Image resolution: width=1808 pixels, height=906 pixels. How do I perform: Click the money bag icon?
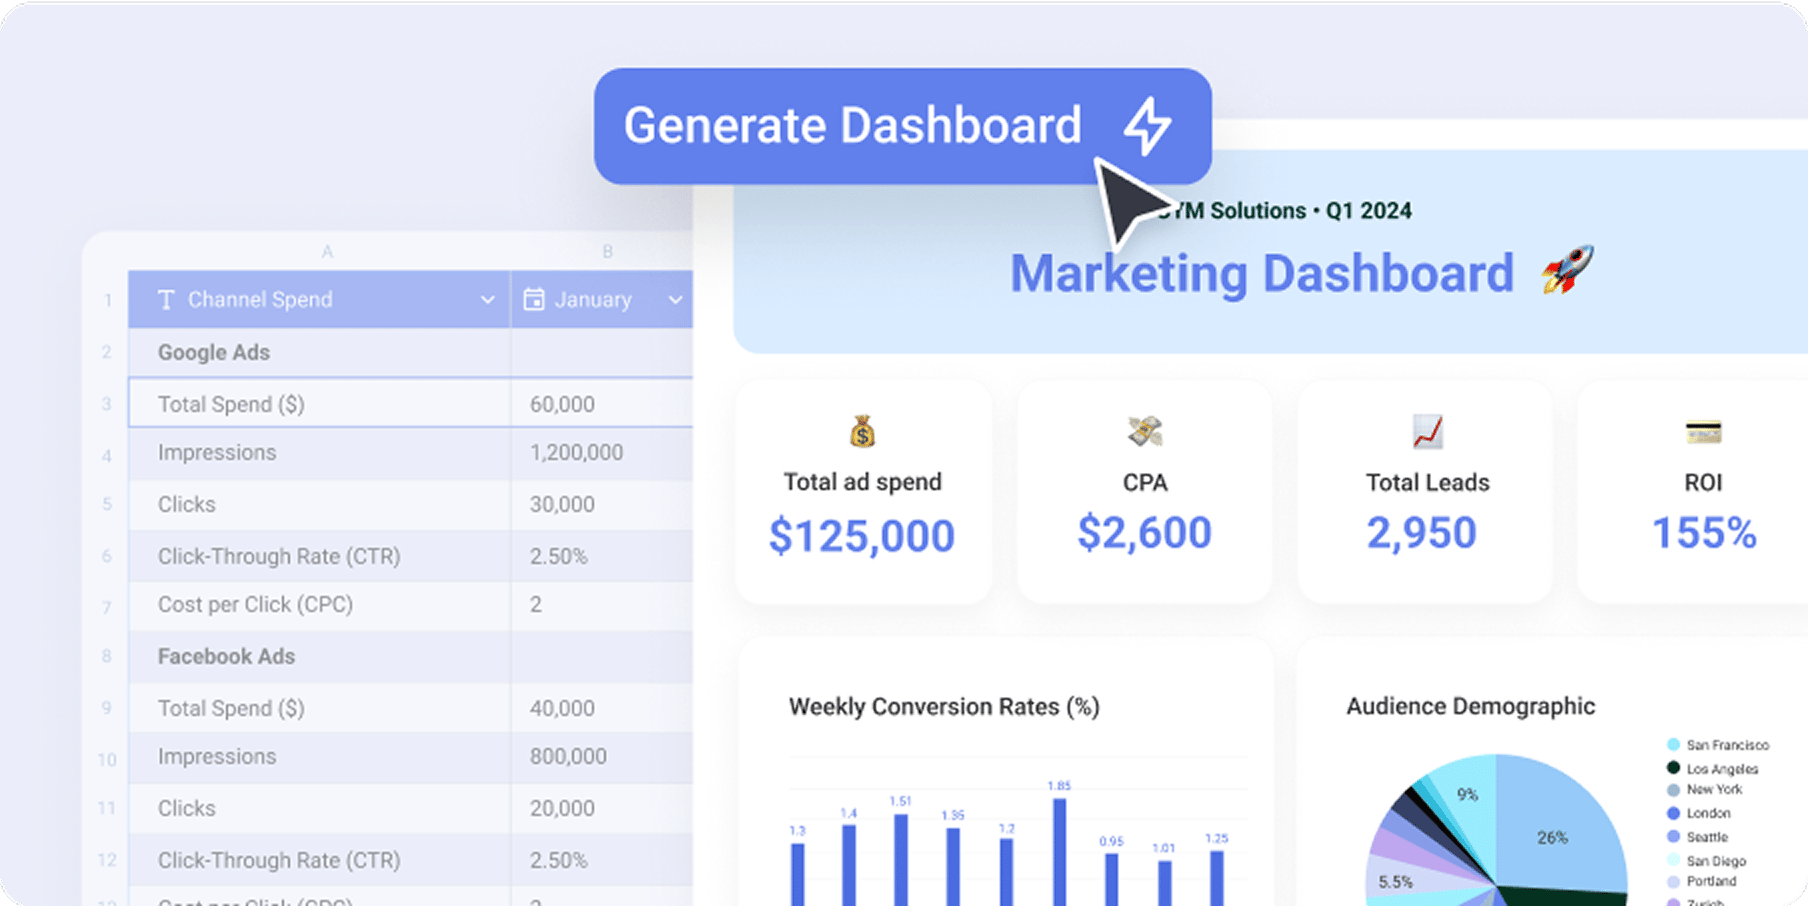[863, 432]
